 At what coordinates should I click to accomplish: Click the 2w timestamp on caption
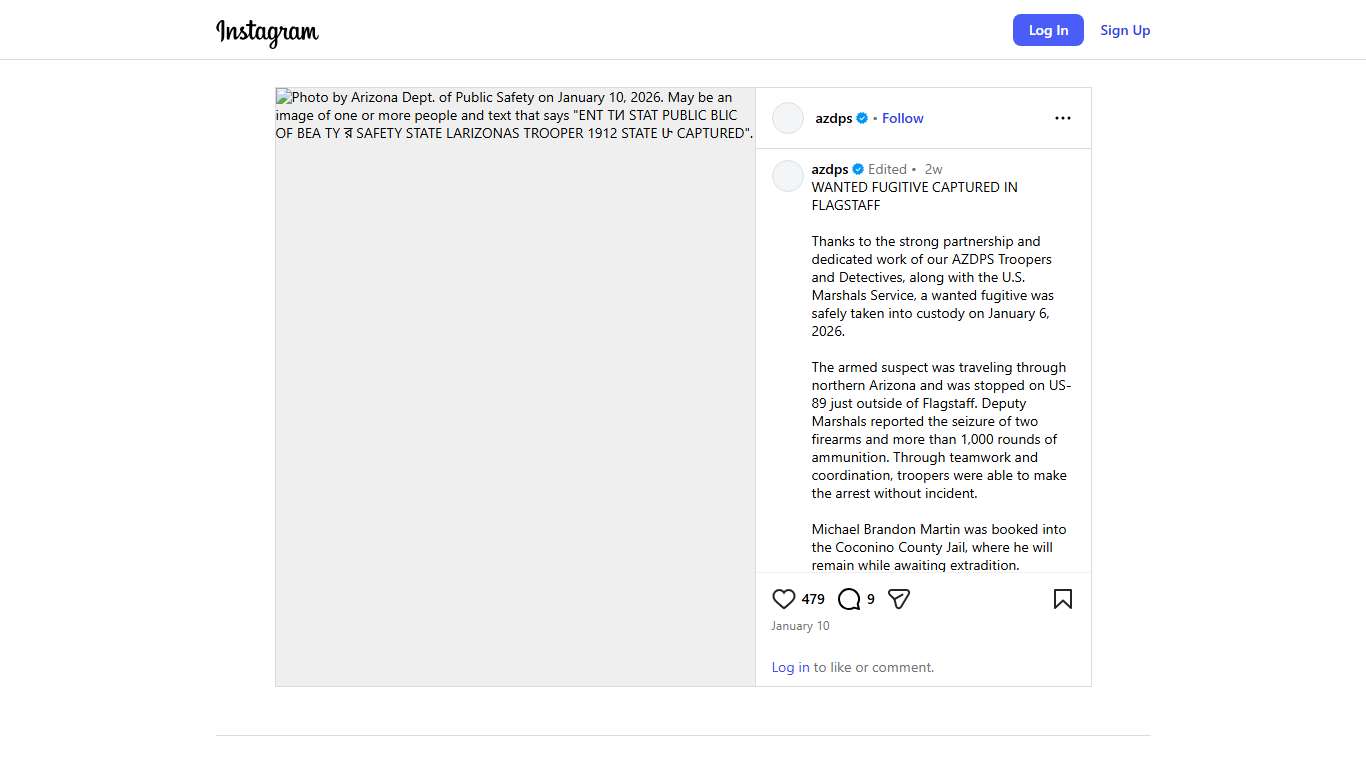point(933,169)
